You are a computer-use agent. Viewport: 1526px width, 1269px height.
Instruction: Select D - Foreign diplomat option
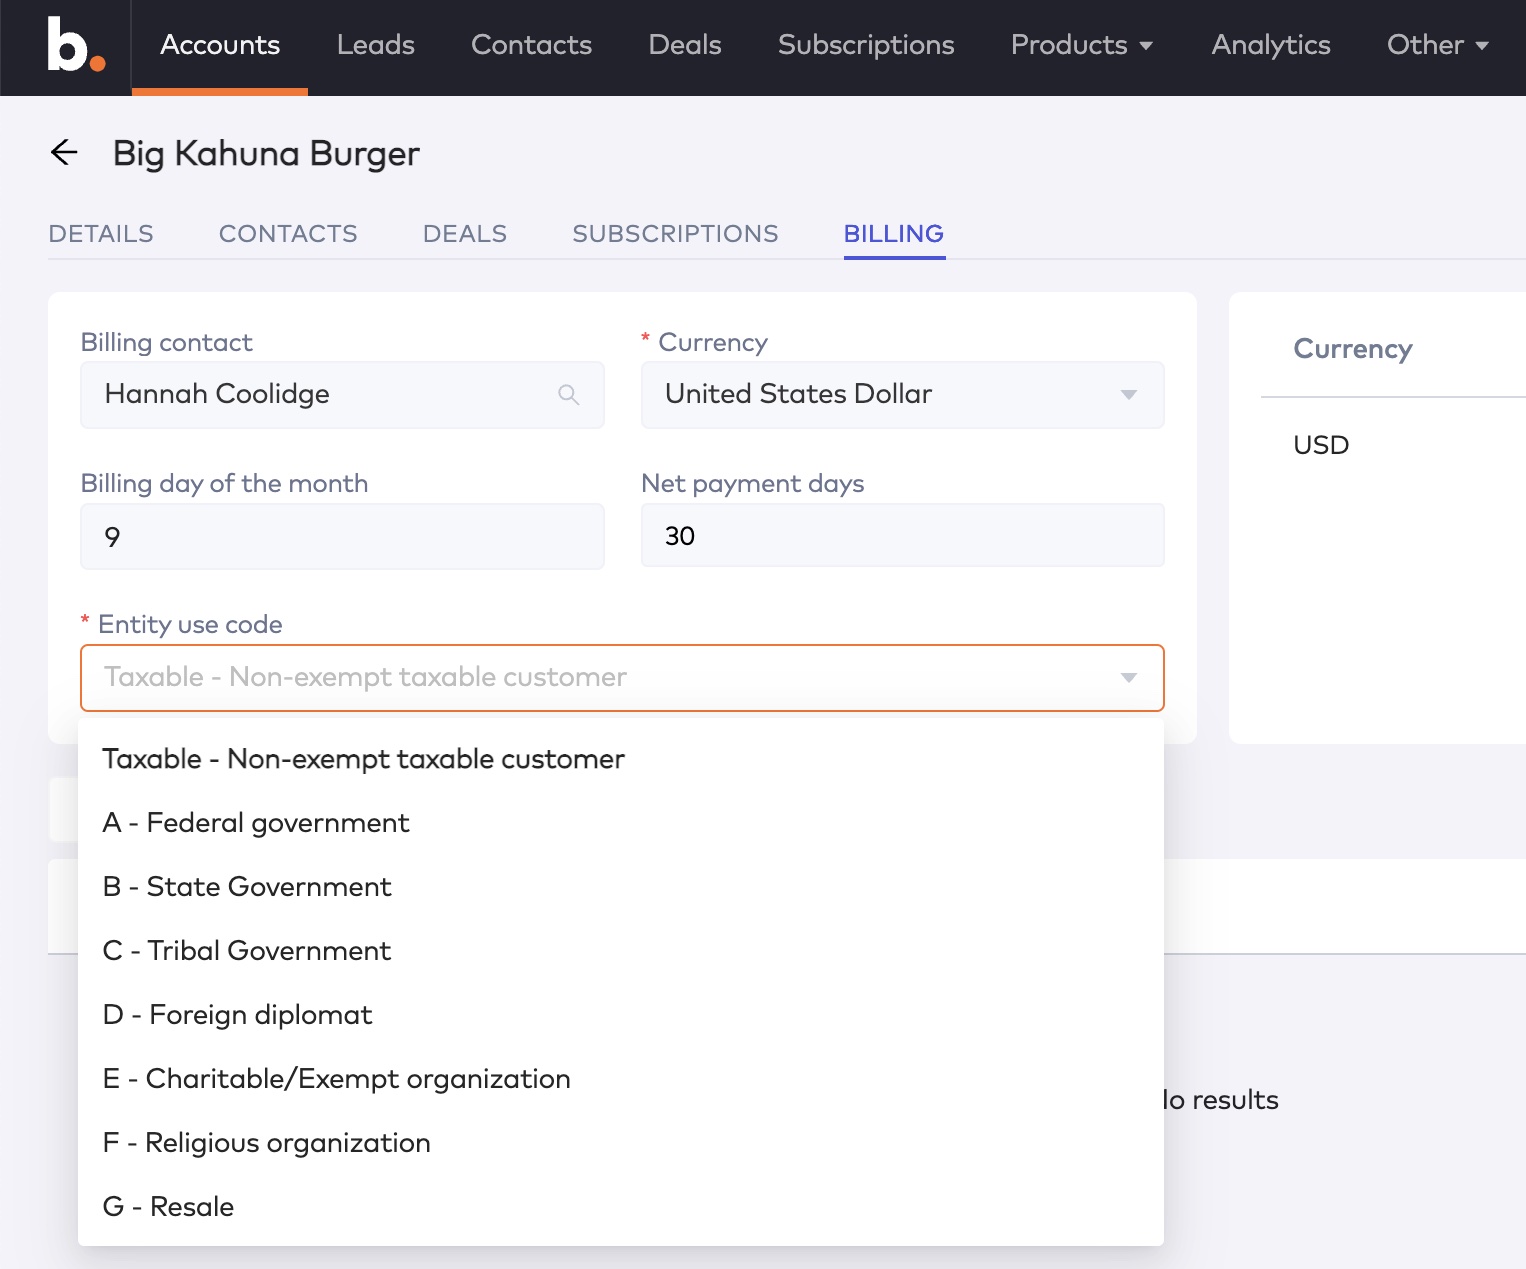(621, 1015)
